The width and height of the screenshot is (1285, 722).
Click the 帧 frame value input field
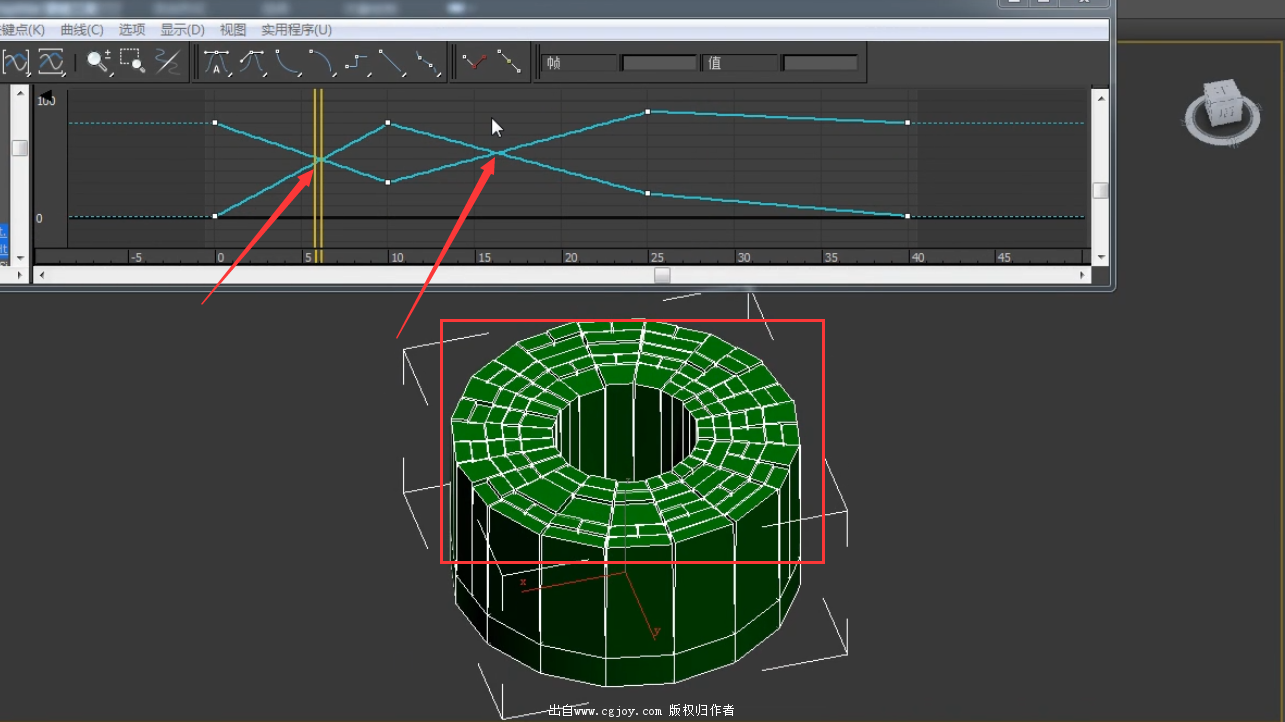[659, 63]
